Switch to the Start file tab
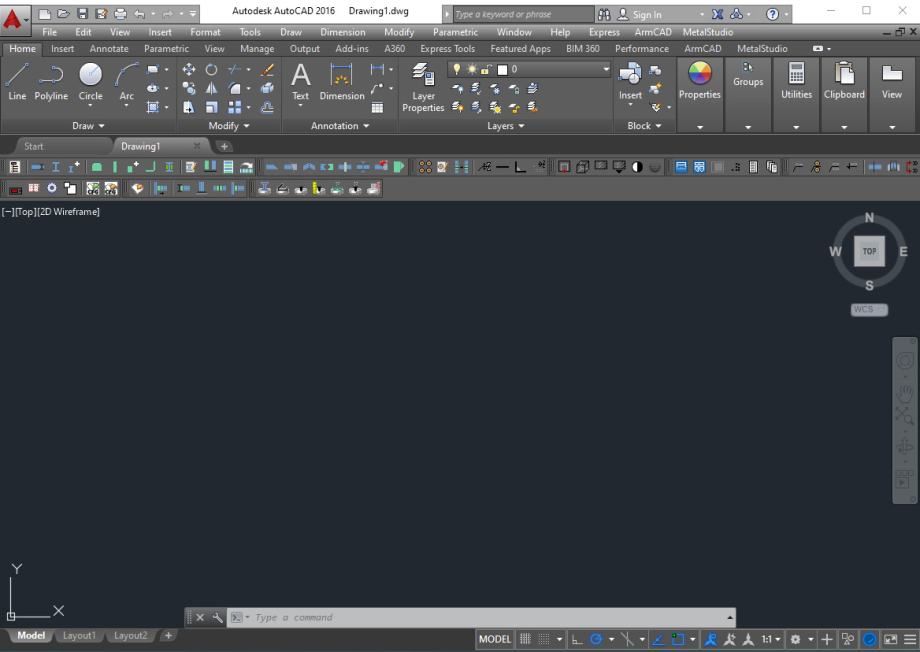920x652 pixels. coord(33,146)
